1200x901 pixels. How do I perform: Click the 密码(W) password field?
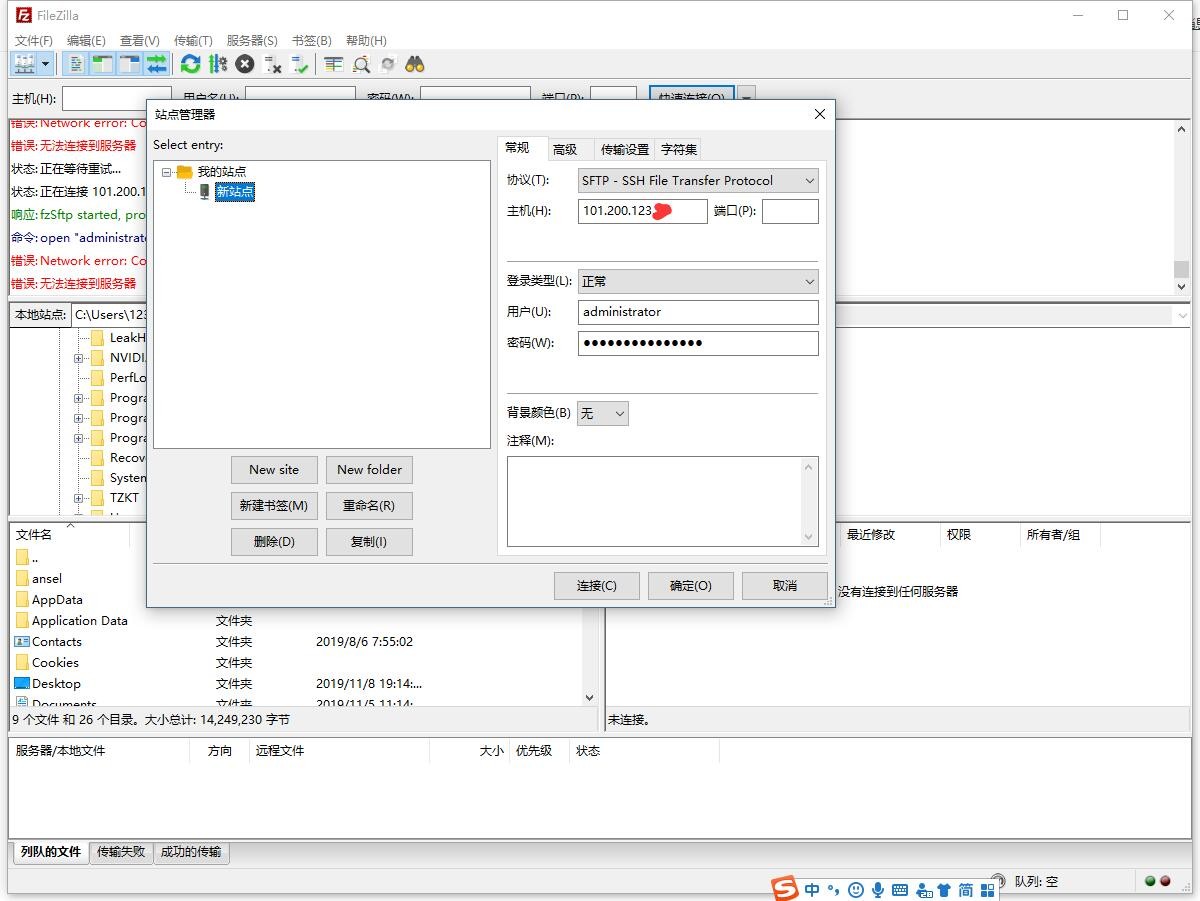point(698,343)
